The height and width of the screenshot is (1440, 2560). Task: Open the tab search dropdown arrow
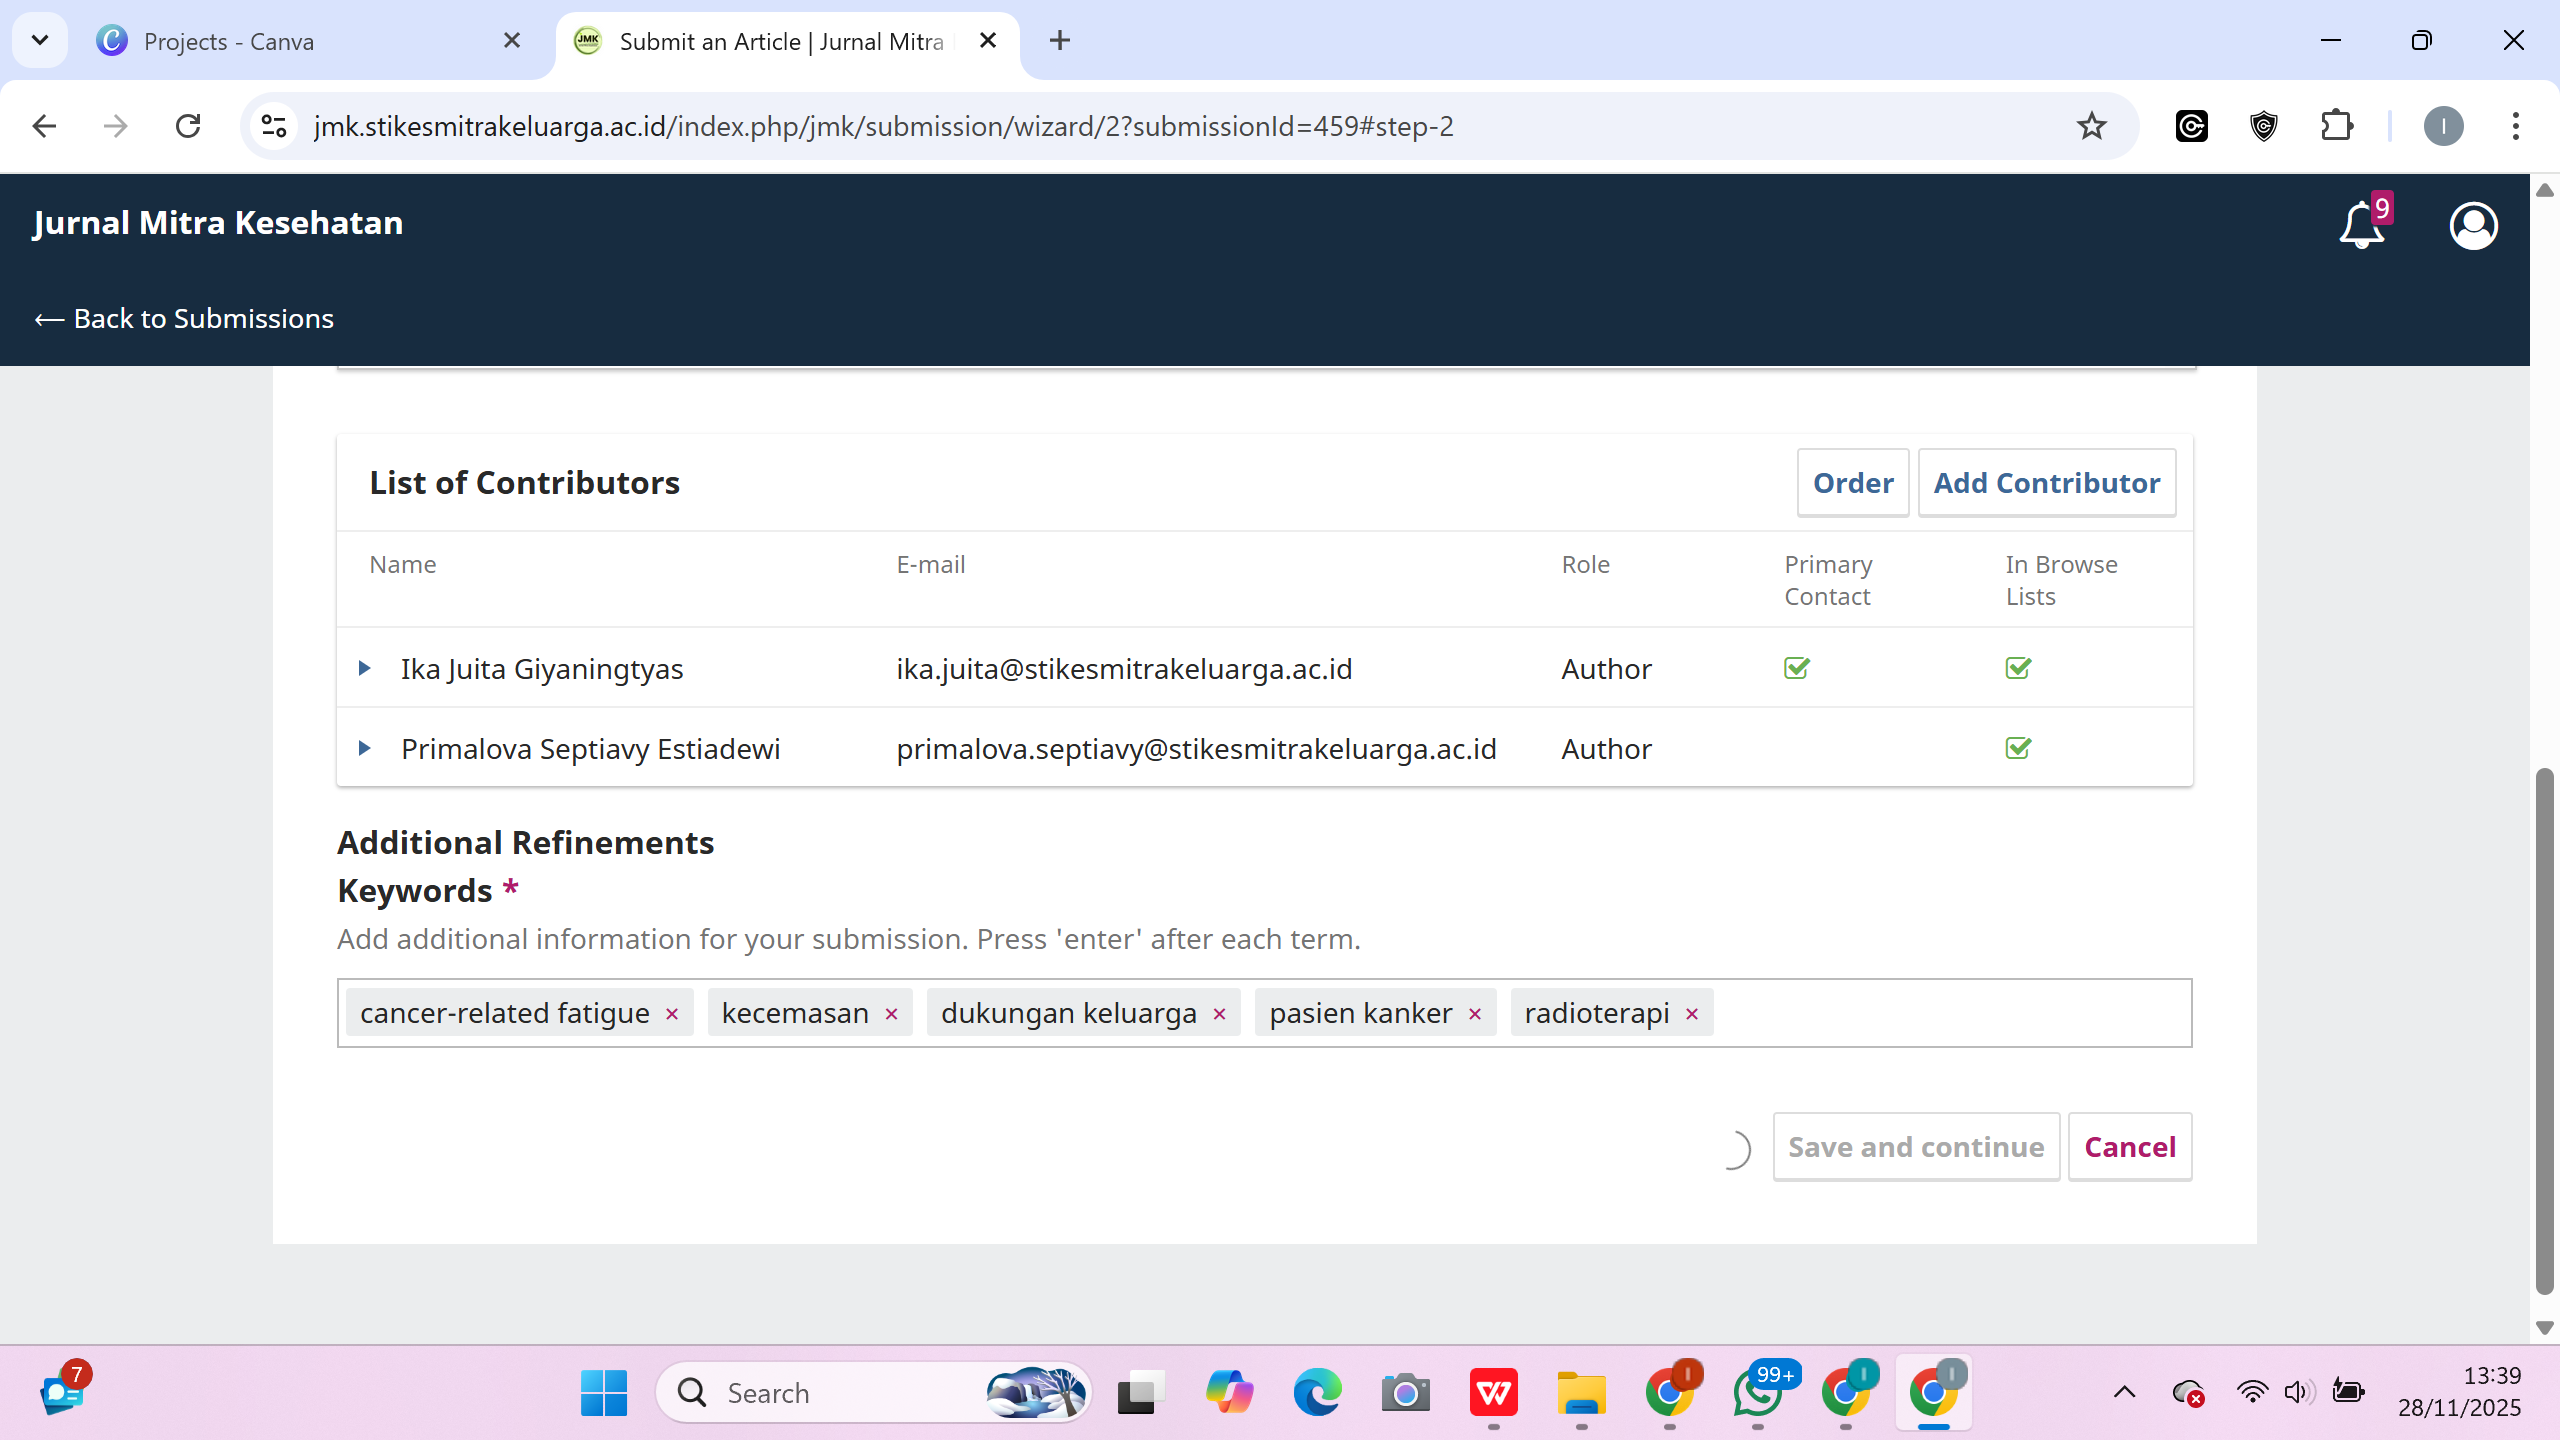[40, 40]
